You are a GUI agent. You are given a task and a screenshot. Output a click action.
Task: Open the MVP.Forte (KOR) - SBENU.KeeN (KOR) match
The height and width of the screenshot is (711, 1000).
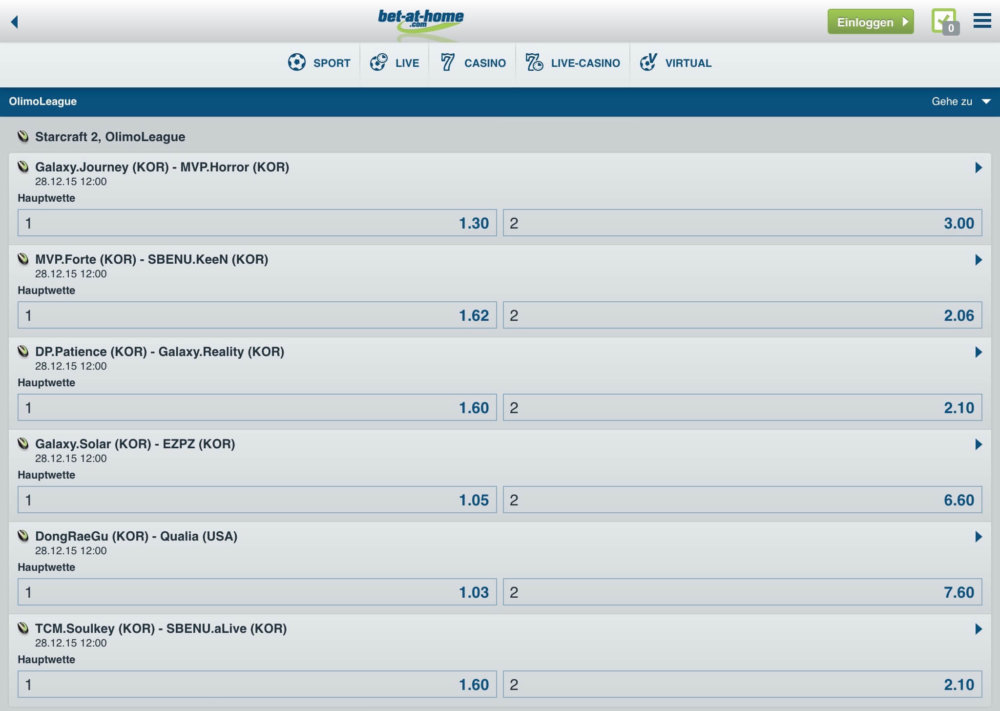pos(152,260)
